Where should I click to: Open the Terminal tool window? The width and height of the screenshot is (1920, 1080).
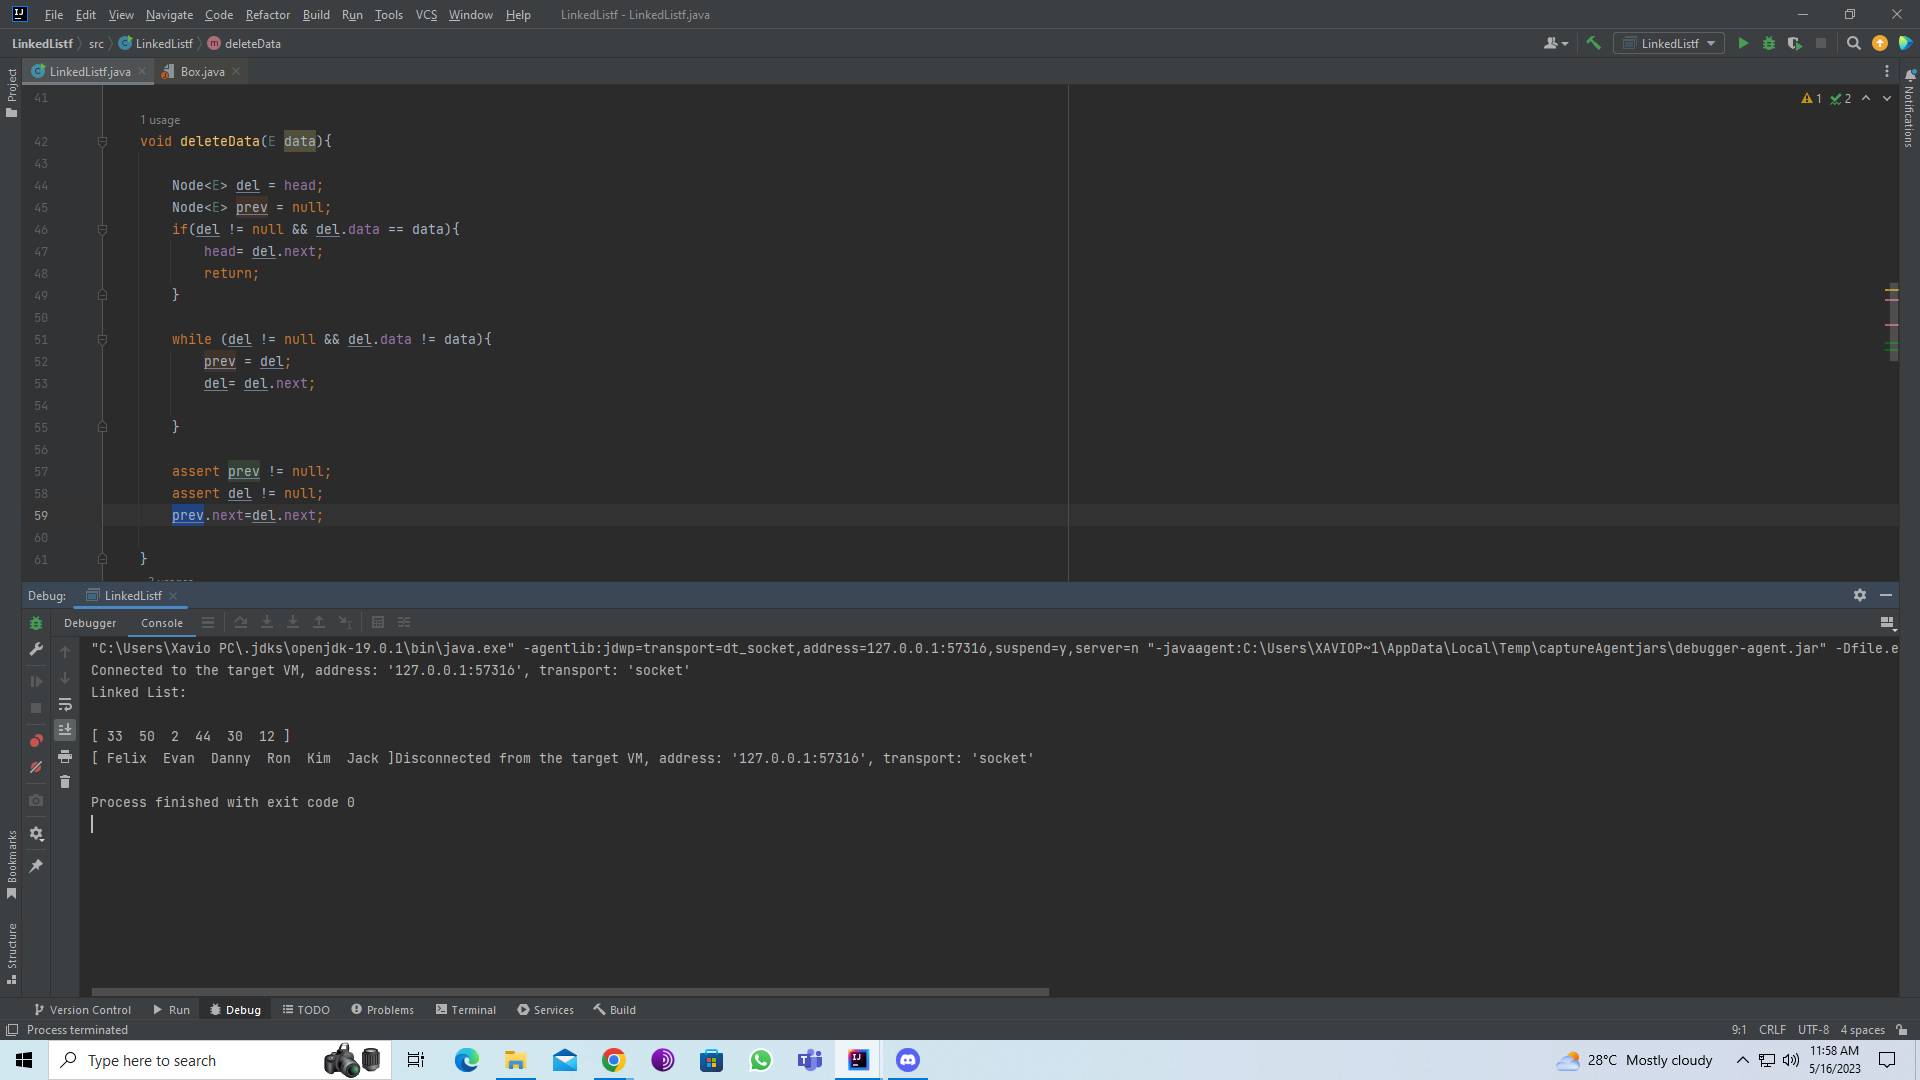tap(466, 1010)
